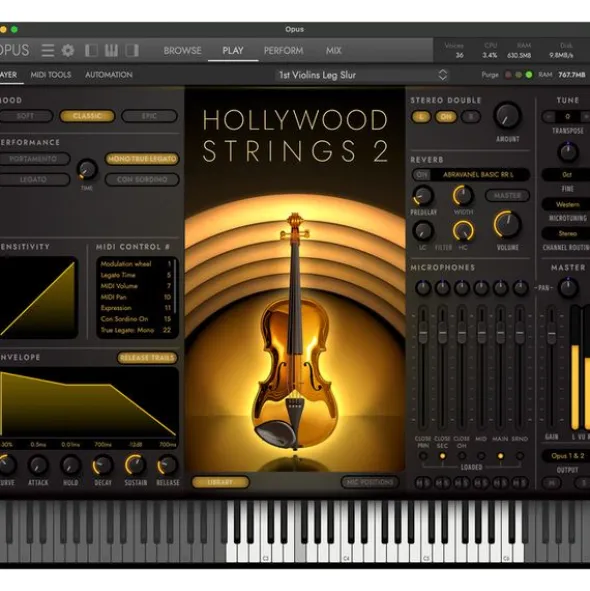Open the Automation tab
This screenshot has width=590, height=591.
109,75
